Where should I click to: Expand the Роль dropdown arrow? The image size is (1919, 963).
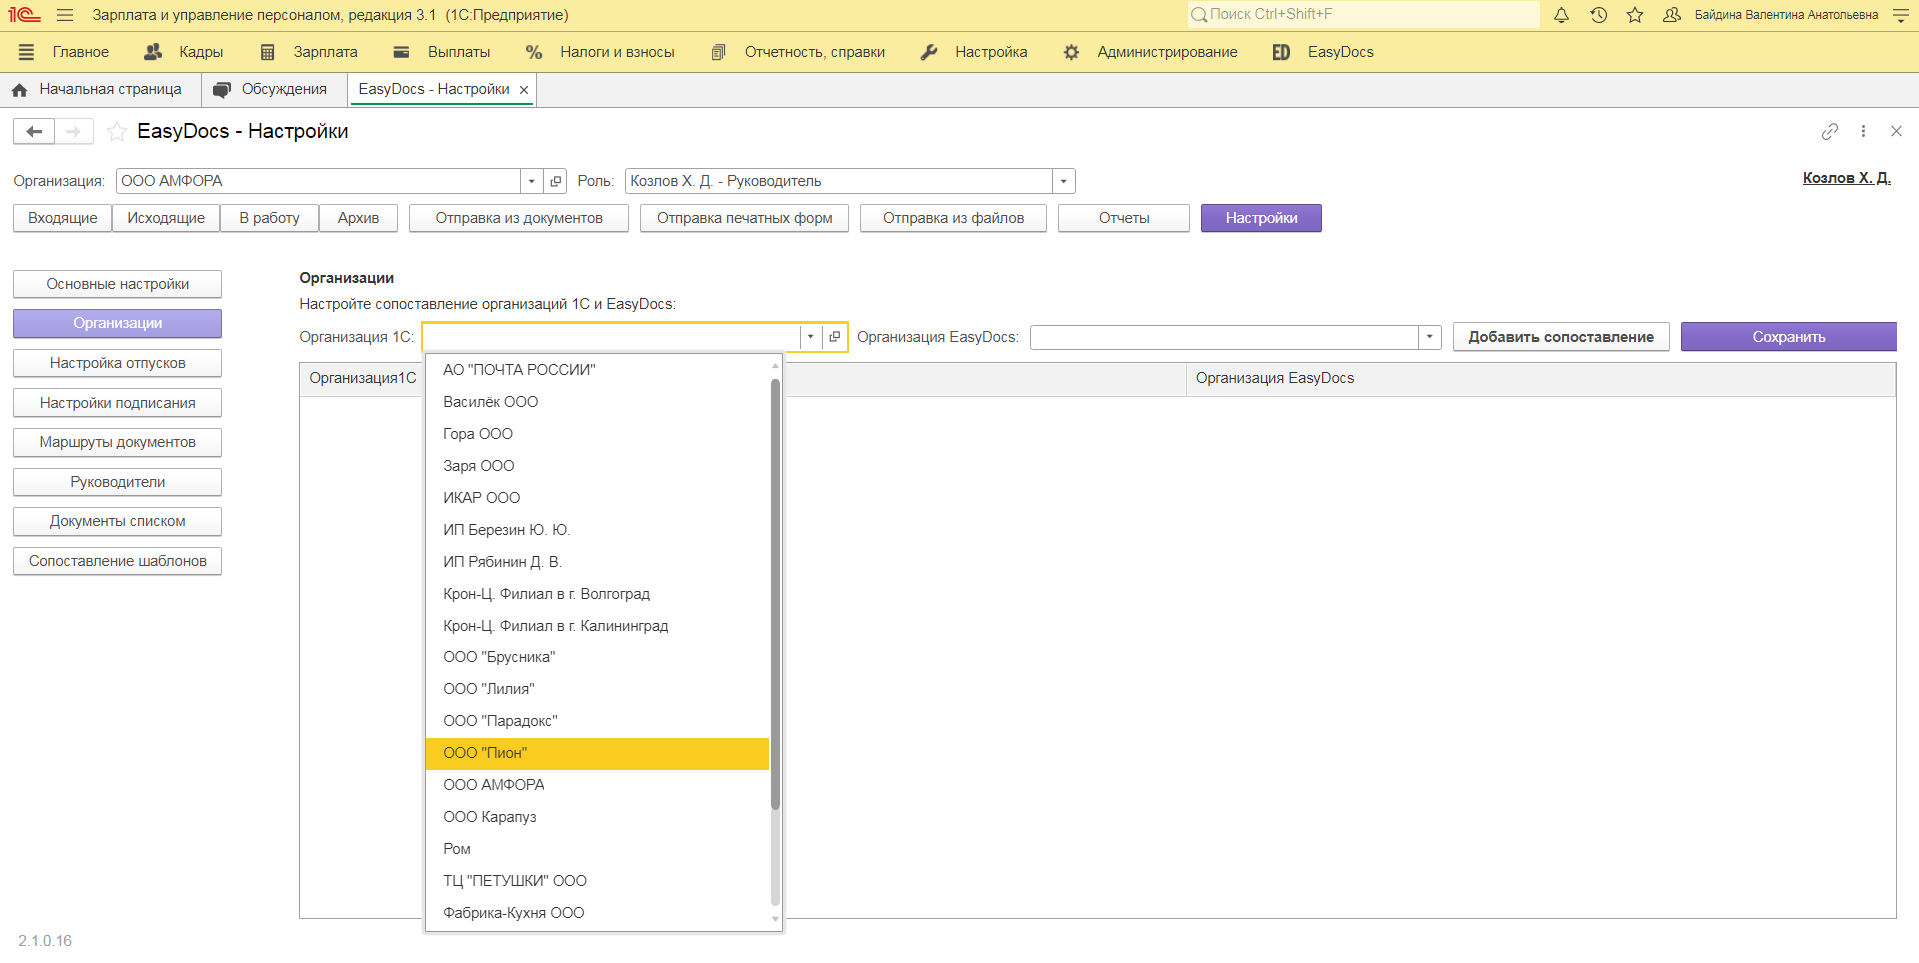(1063, 181)
